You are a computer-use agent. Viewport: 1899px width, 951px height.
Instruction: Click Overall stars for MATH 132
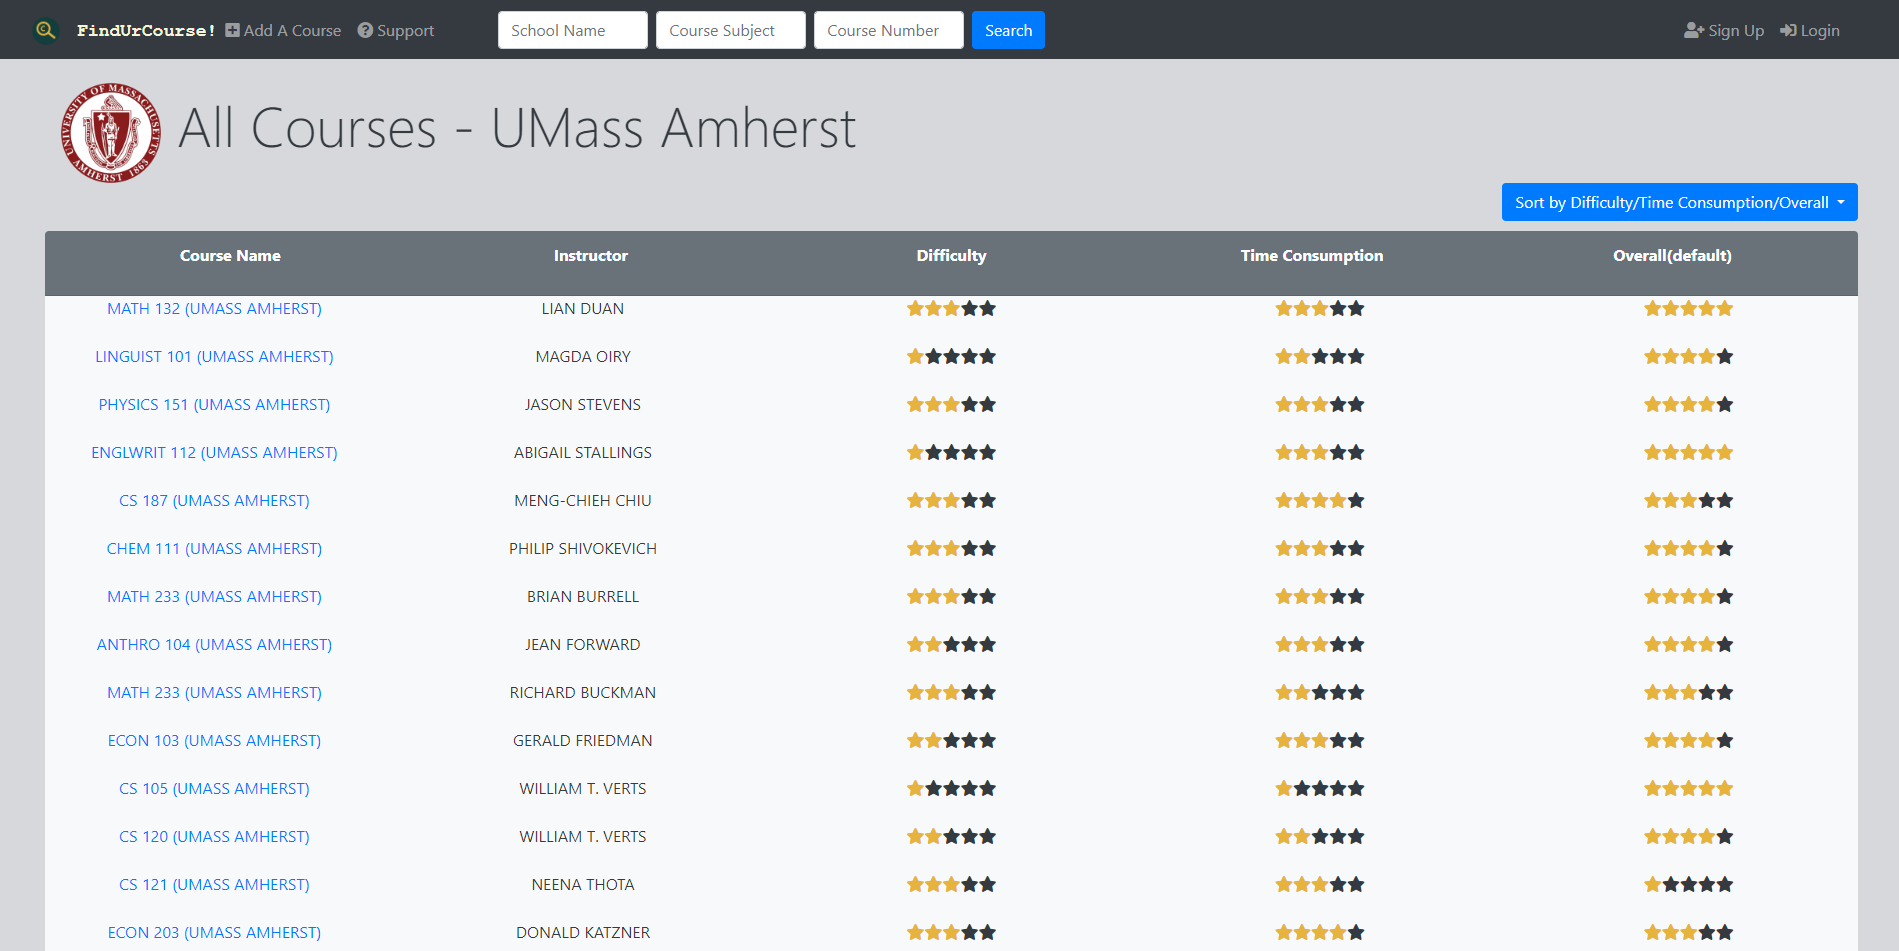point(1688,309)
